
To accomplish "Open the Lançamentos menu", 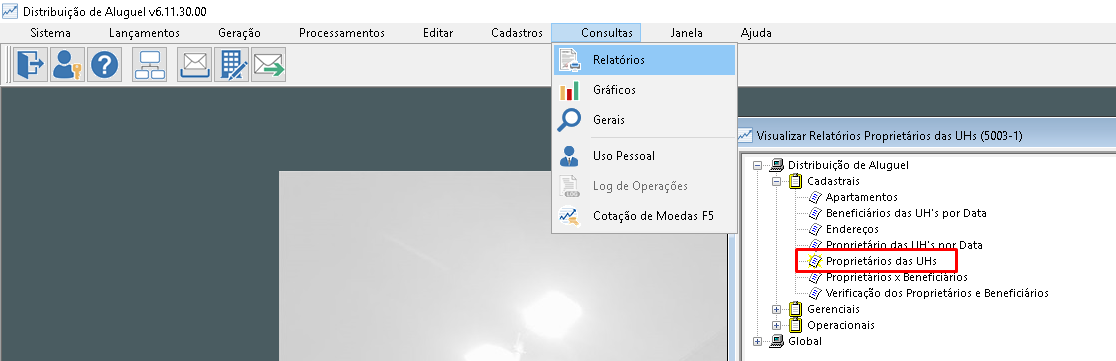I will coord(144,33).
